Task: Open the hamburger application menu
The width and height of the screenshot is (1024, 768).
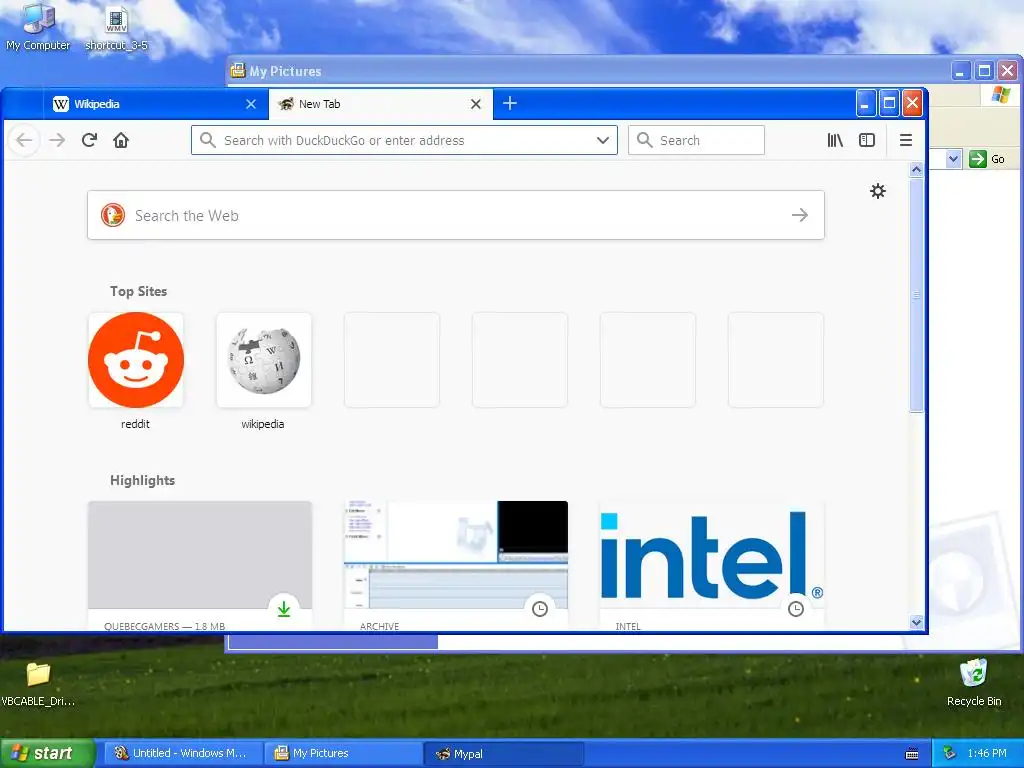Action: coord(906,140)
